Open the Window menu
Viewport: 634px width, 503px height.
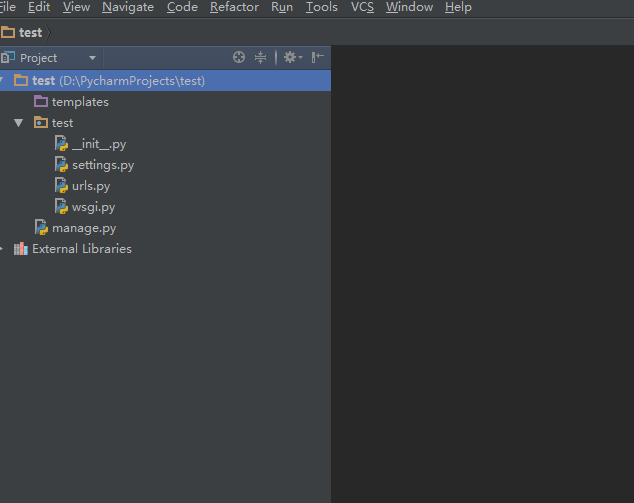(x=409, y=7)
